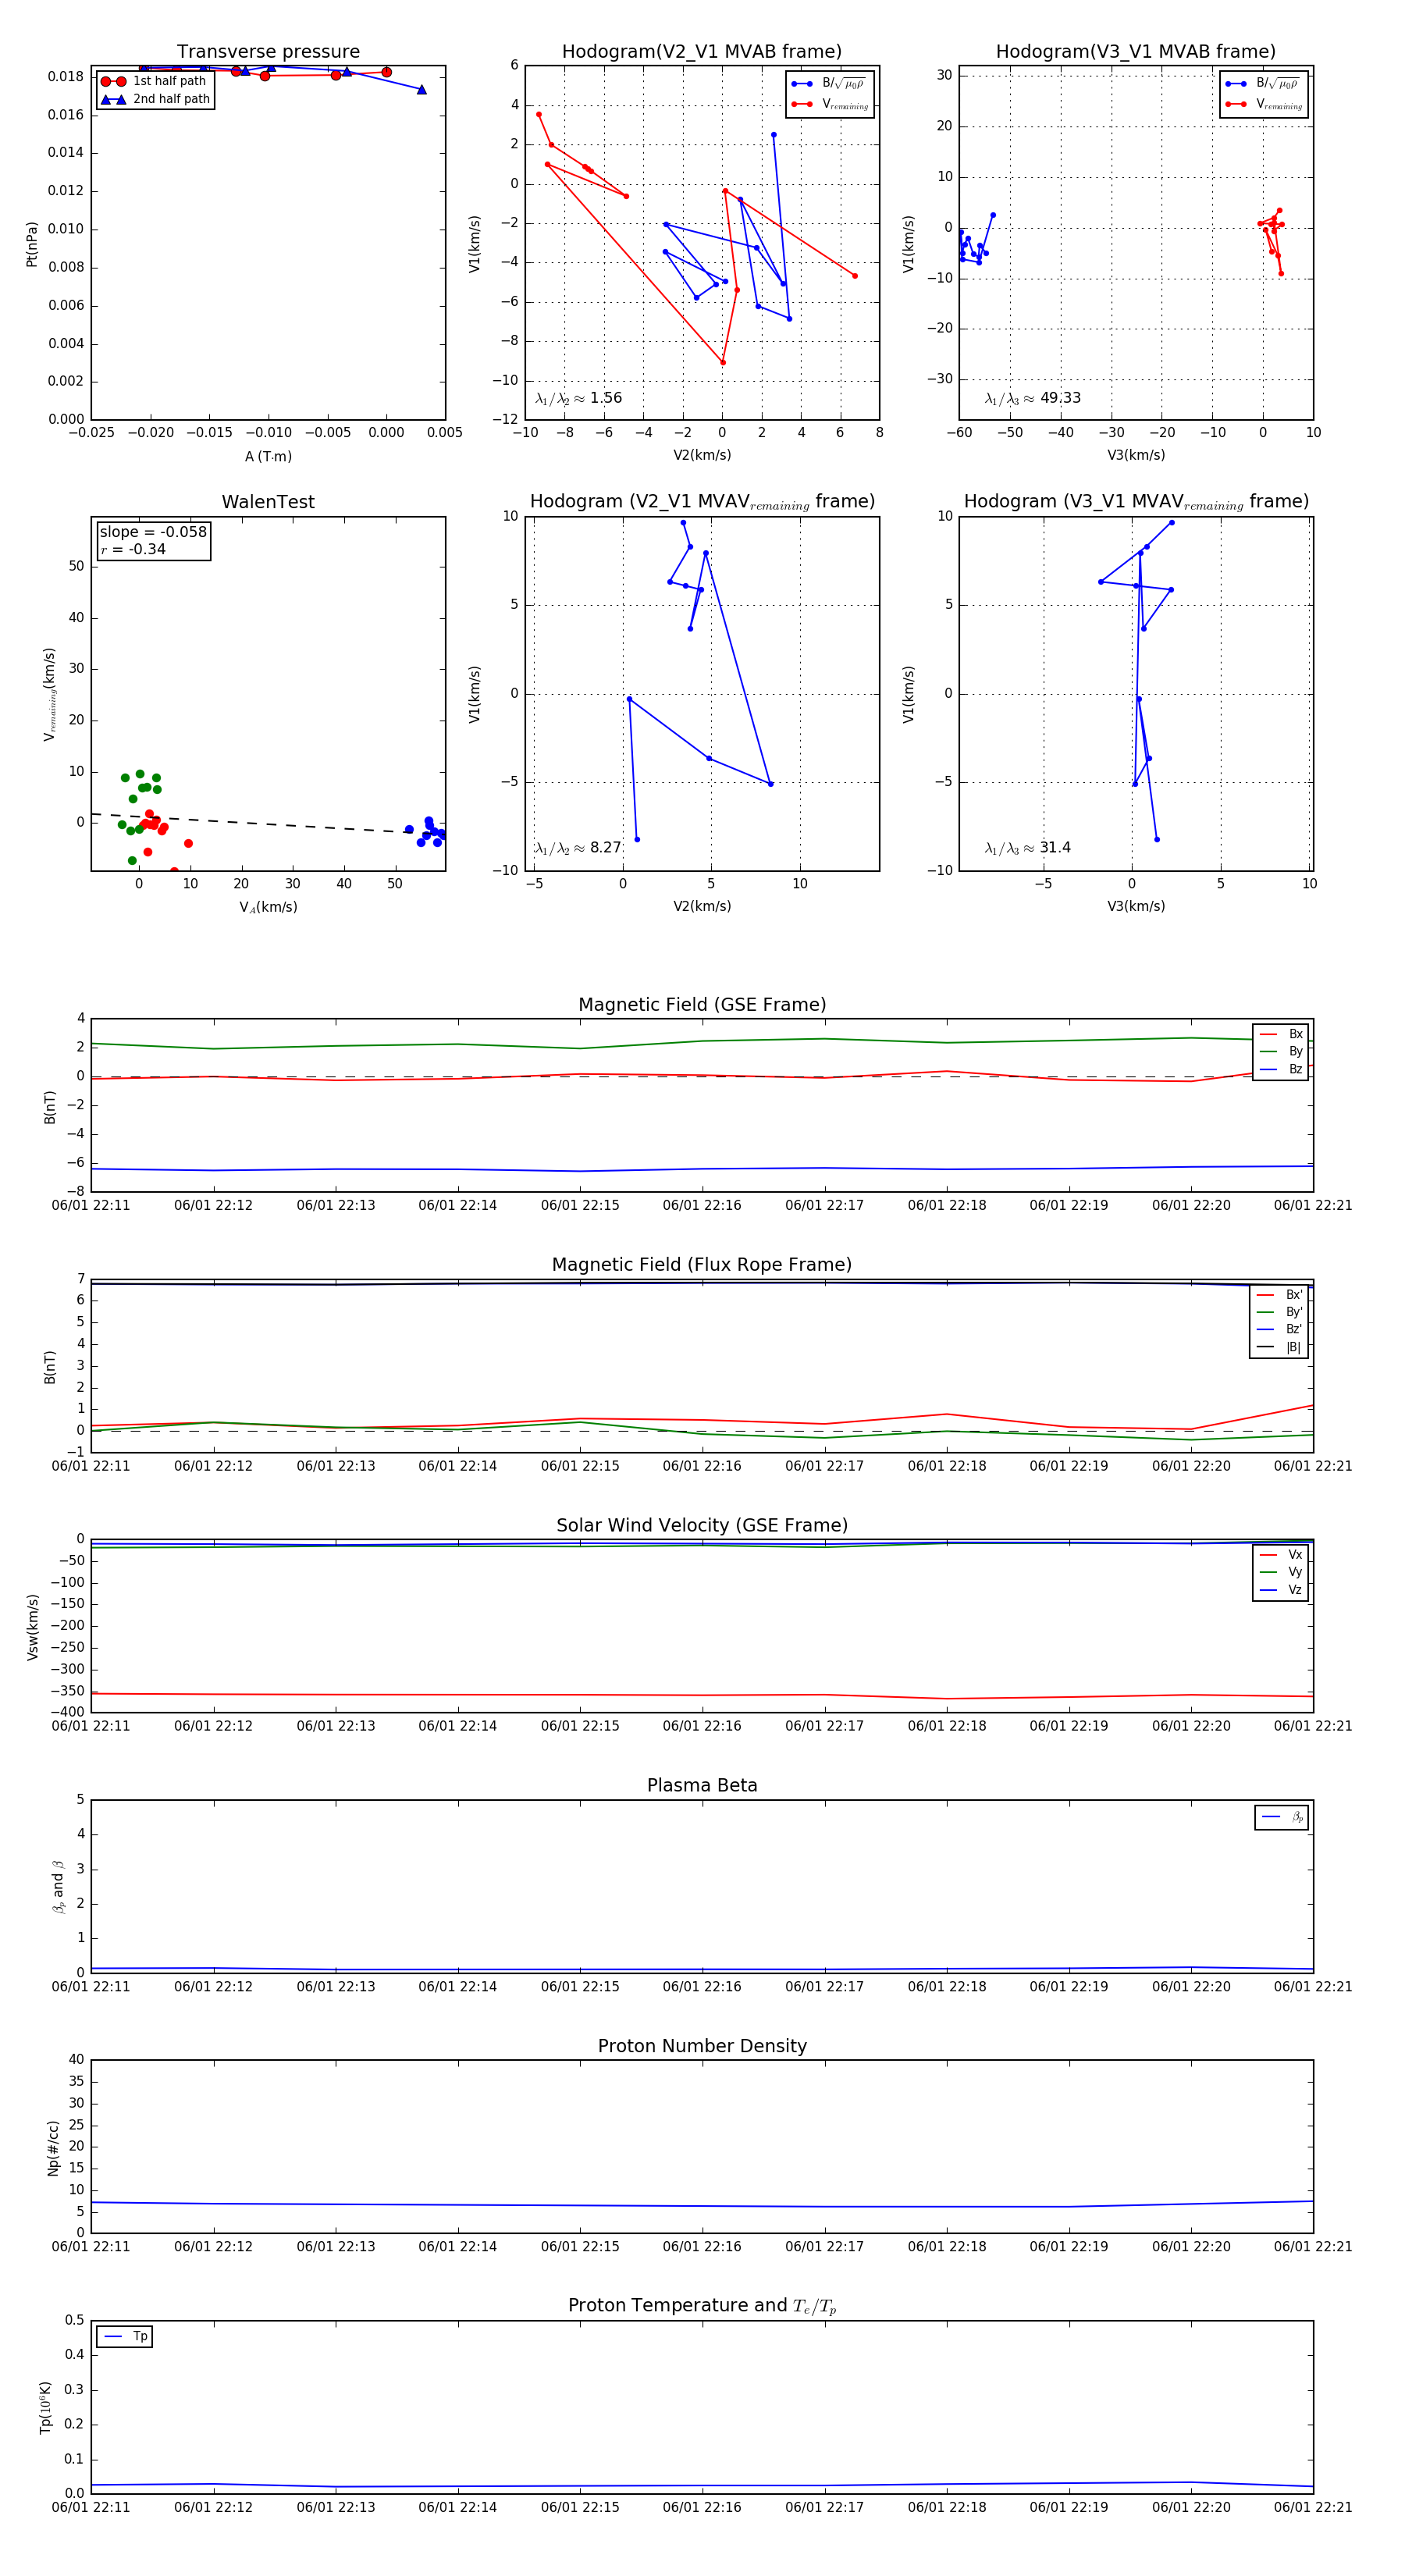Click the λ1/λ2 ≈ 8.27 label
The width and height of the screenshot is (1405, 2576).
pyautogui.click(x=578, y=848)
